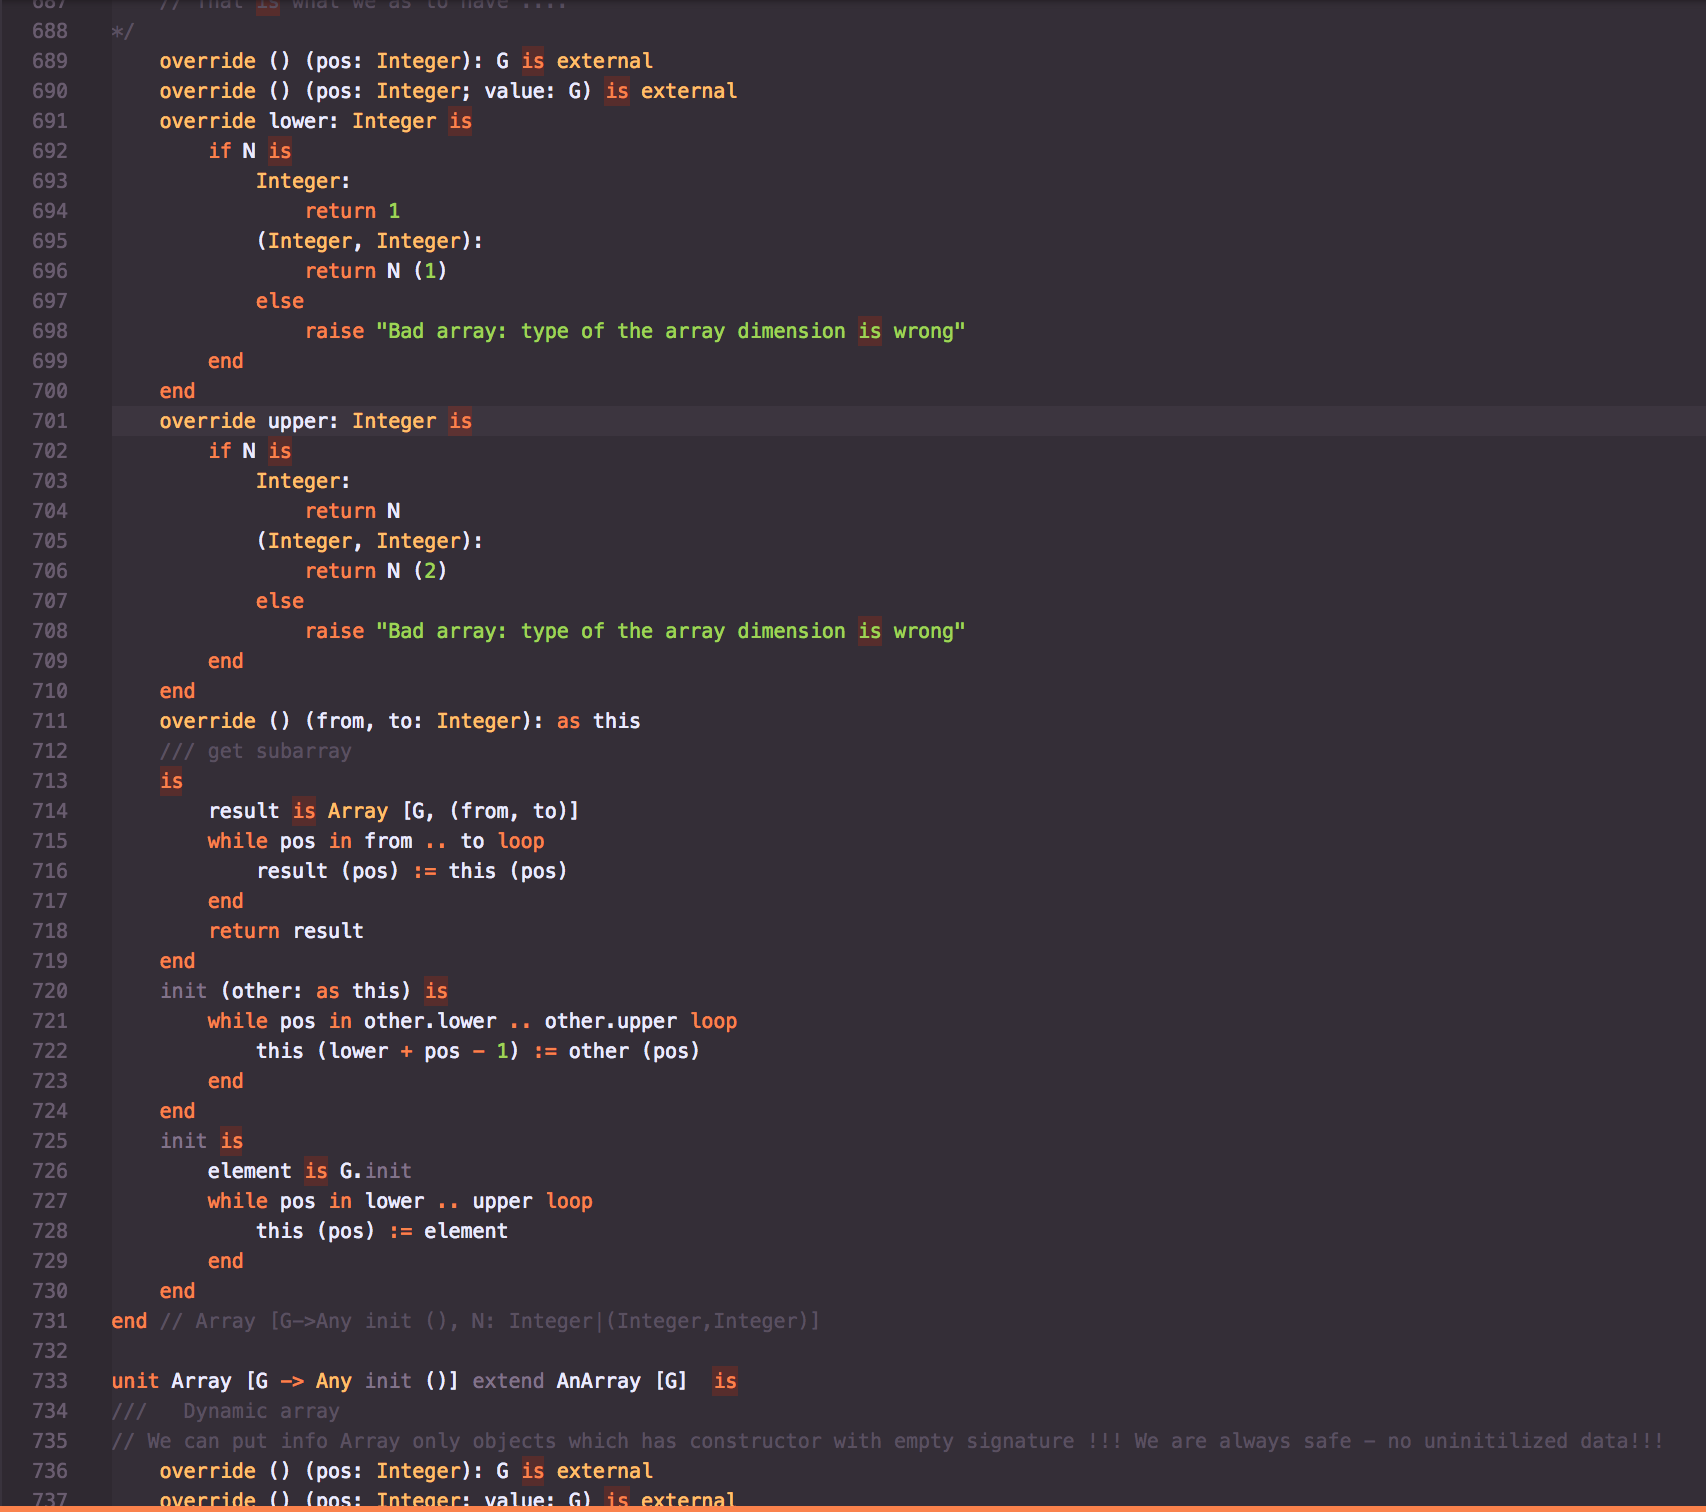Viewport: 1706px width, 1512px height.
Task: Click line number 701 in the gutter
Action: point(50,421)
